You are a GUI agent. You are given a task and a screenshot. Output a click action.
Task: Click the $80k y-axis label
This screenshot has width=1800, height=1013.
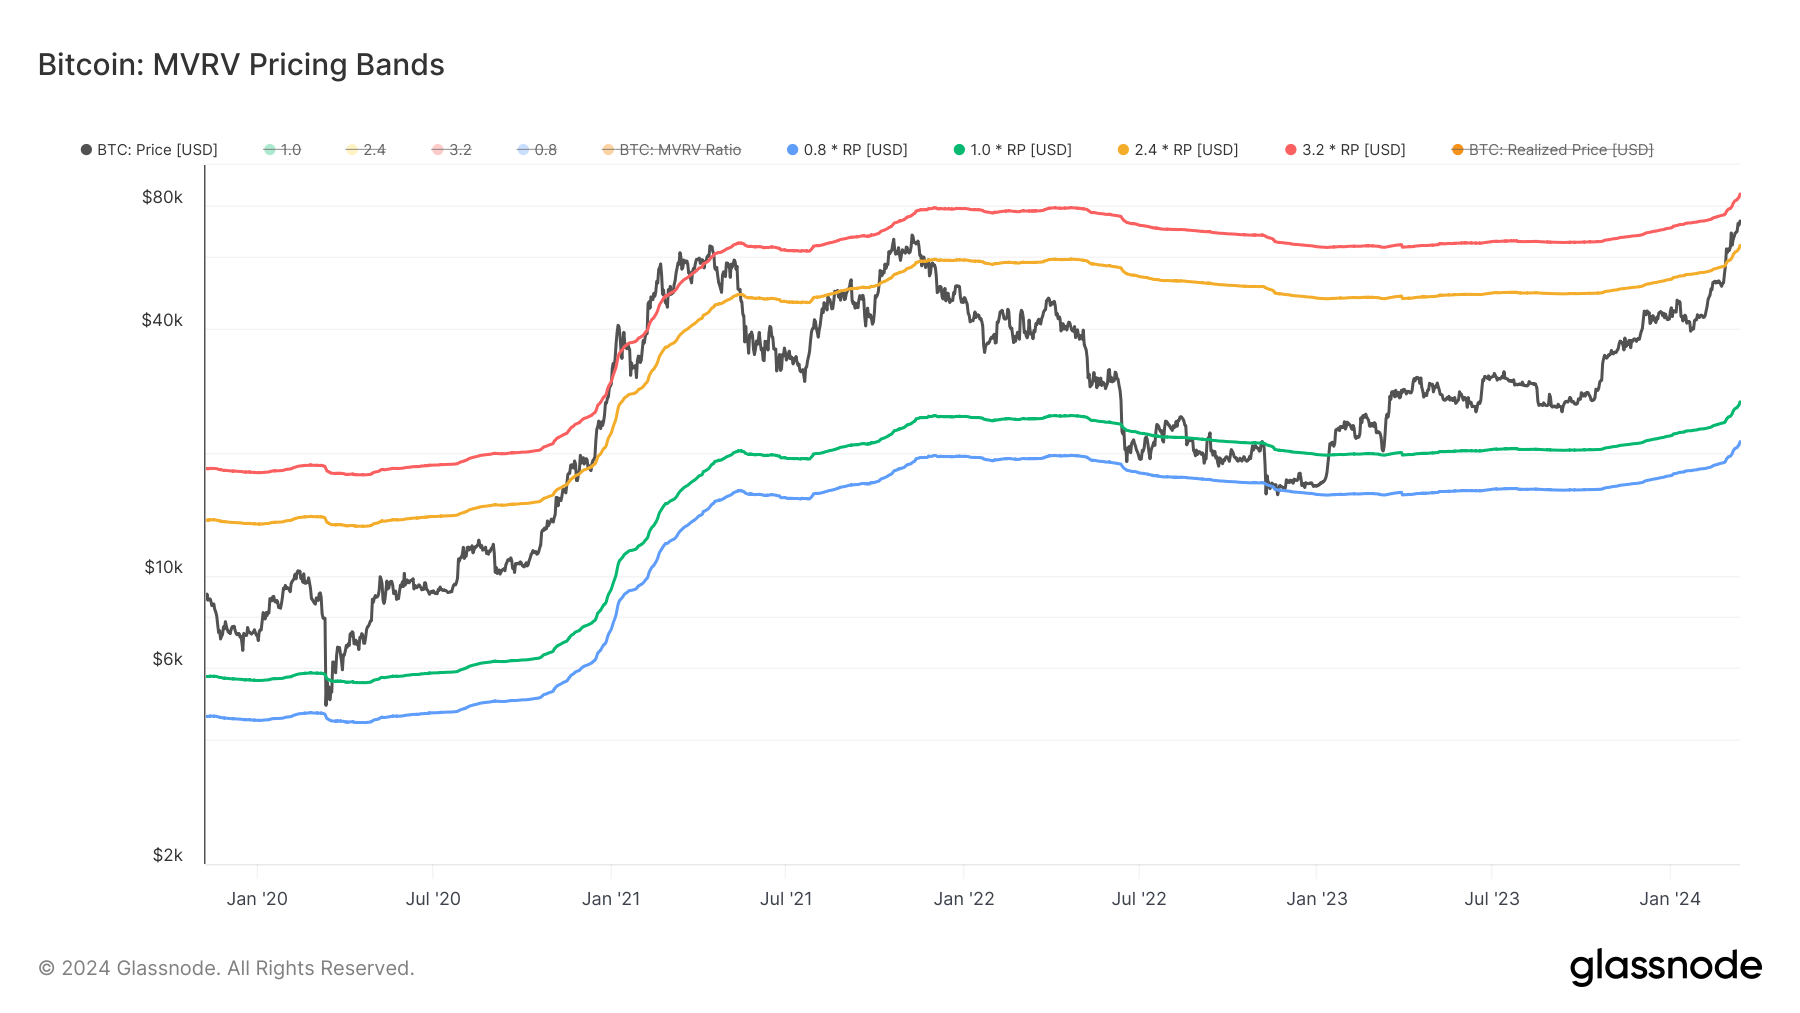[x=162, y=197]
